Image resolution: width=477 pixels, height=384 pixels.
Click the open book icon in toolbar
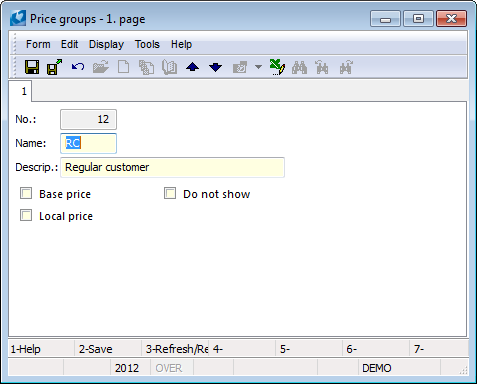[x=169, y=67]
